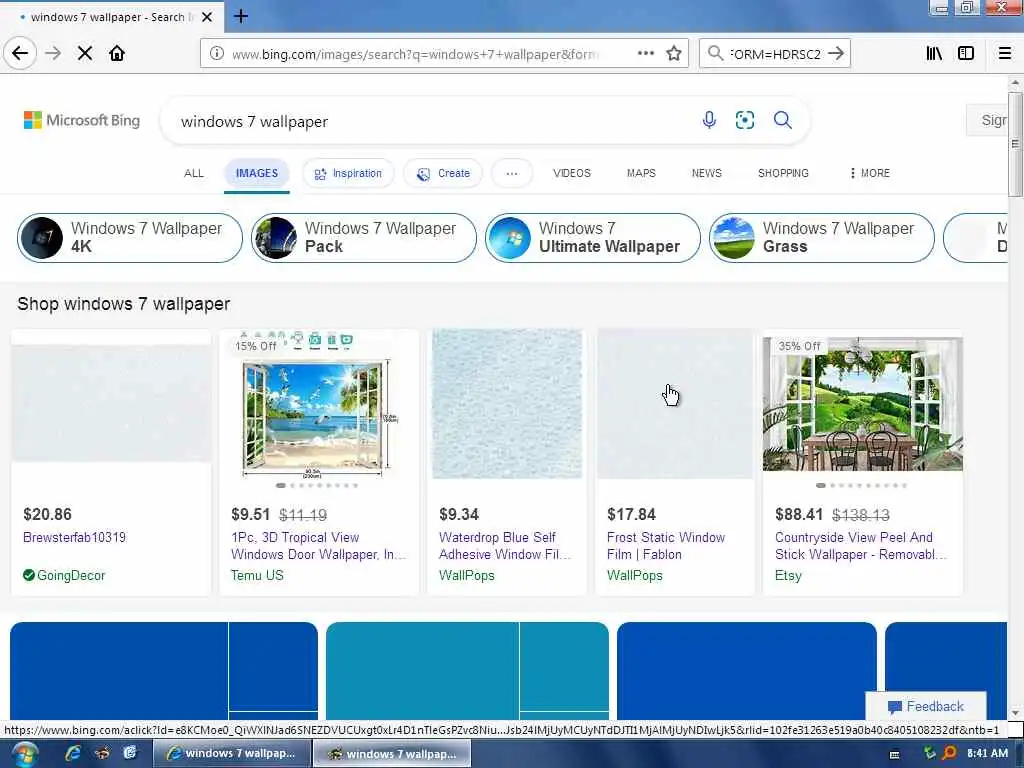Screen dimensions: 1024x768
Task: Go back with the browser back arrow
Action: (x=20, y=53)
